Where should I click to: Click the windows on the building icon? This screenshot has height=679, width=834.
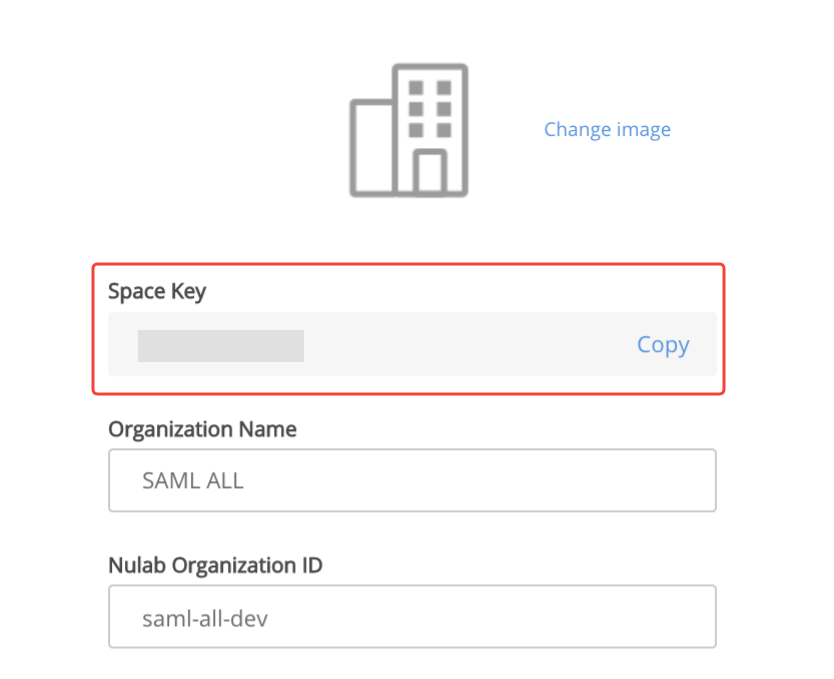tap(430, 108)
